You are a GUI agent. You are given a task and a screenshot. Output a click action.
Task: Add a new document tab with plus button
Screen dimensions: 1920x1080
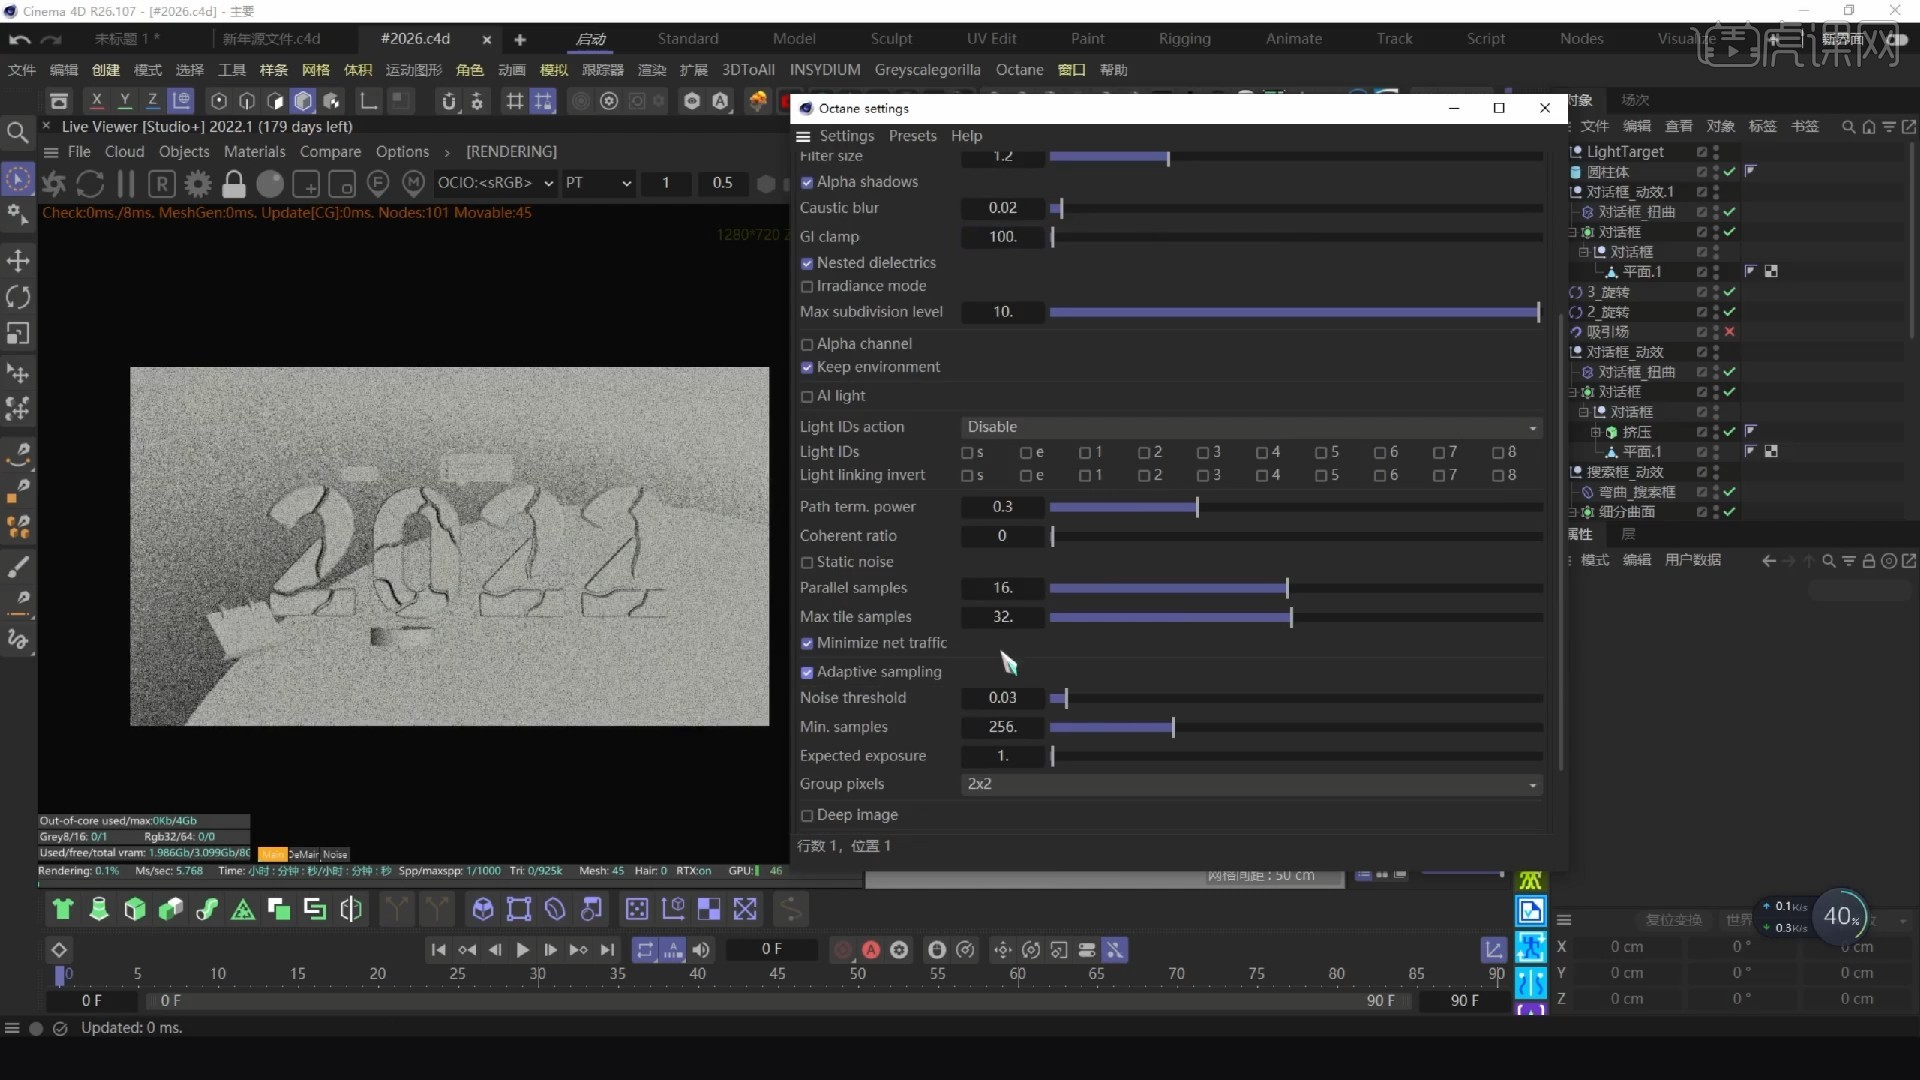(x=520, y=40)
